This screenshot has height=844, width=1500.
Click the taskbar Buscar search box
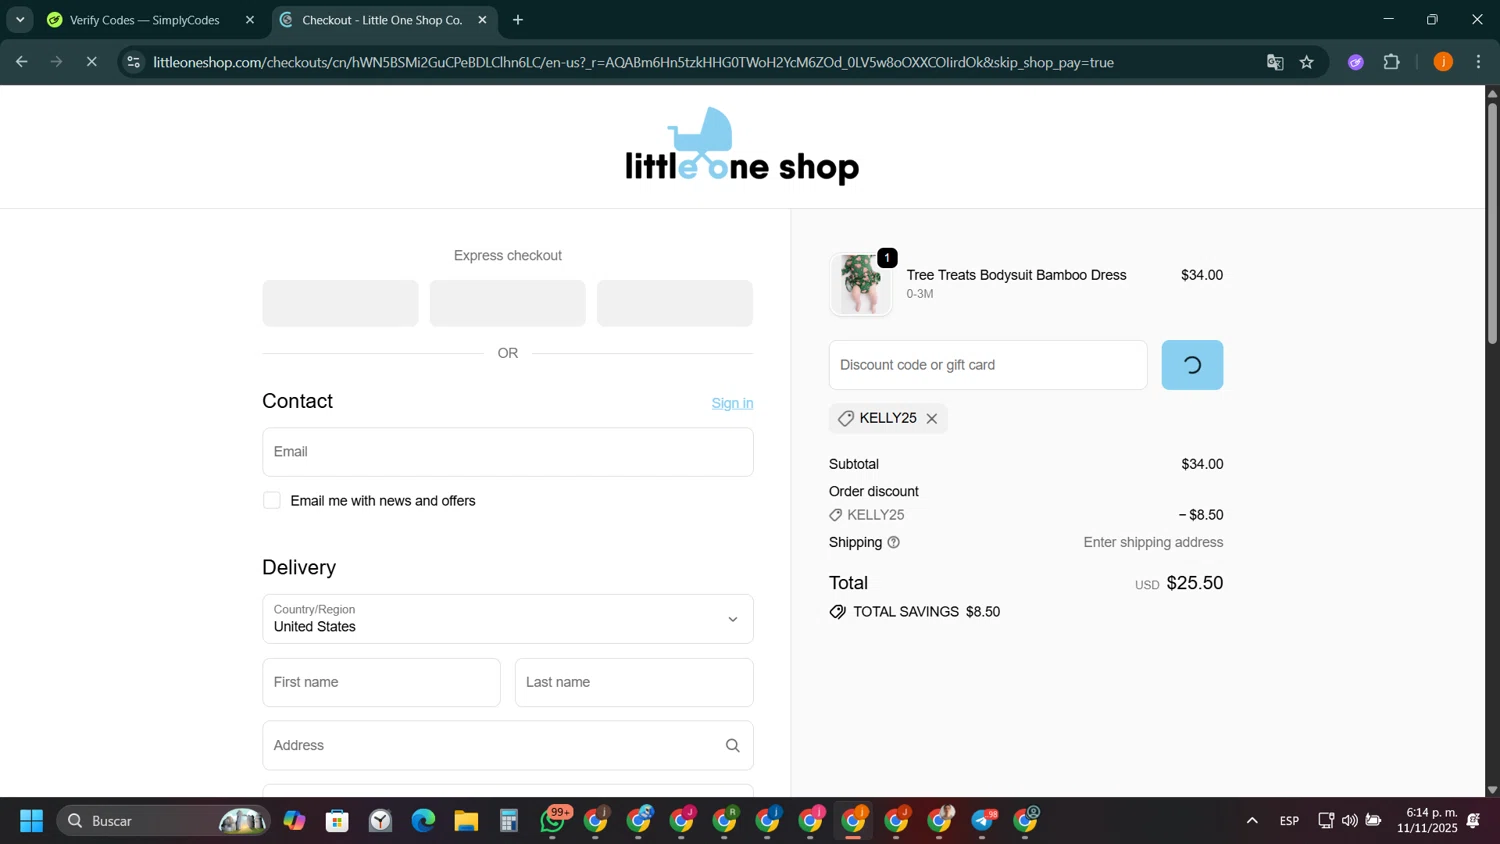tap(163, 821)
